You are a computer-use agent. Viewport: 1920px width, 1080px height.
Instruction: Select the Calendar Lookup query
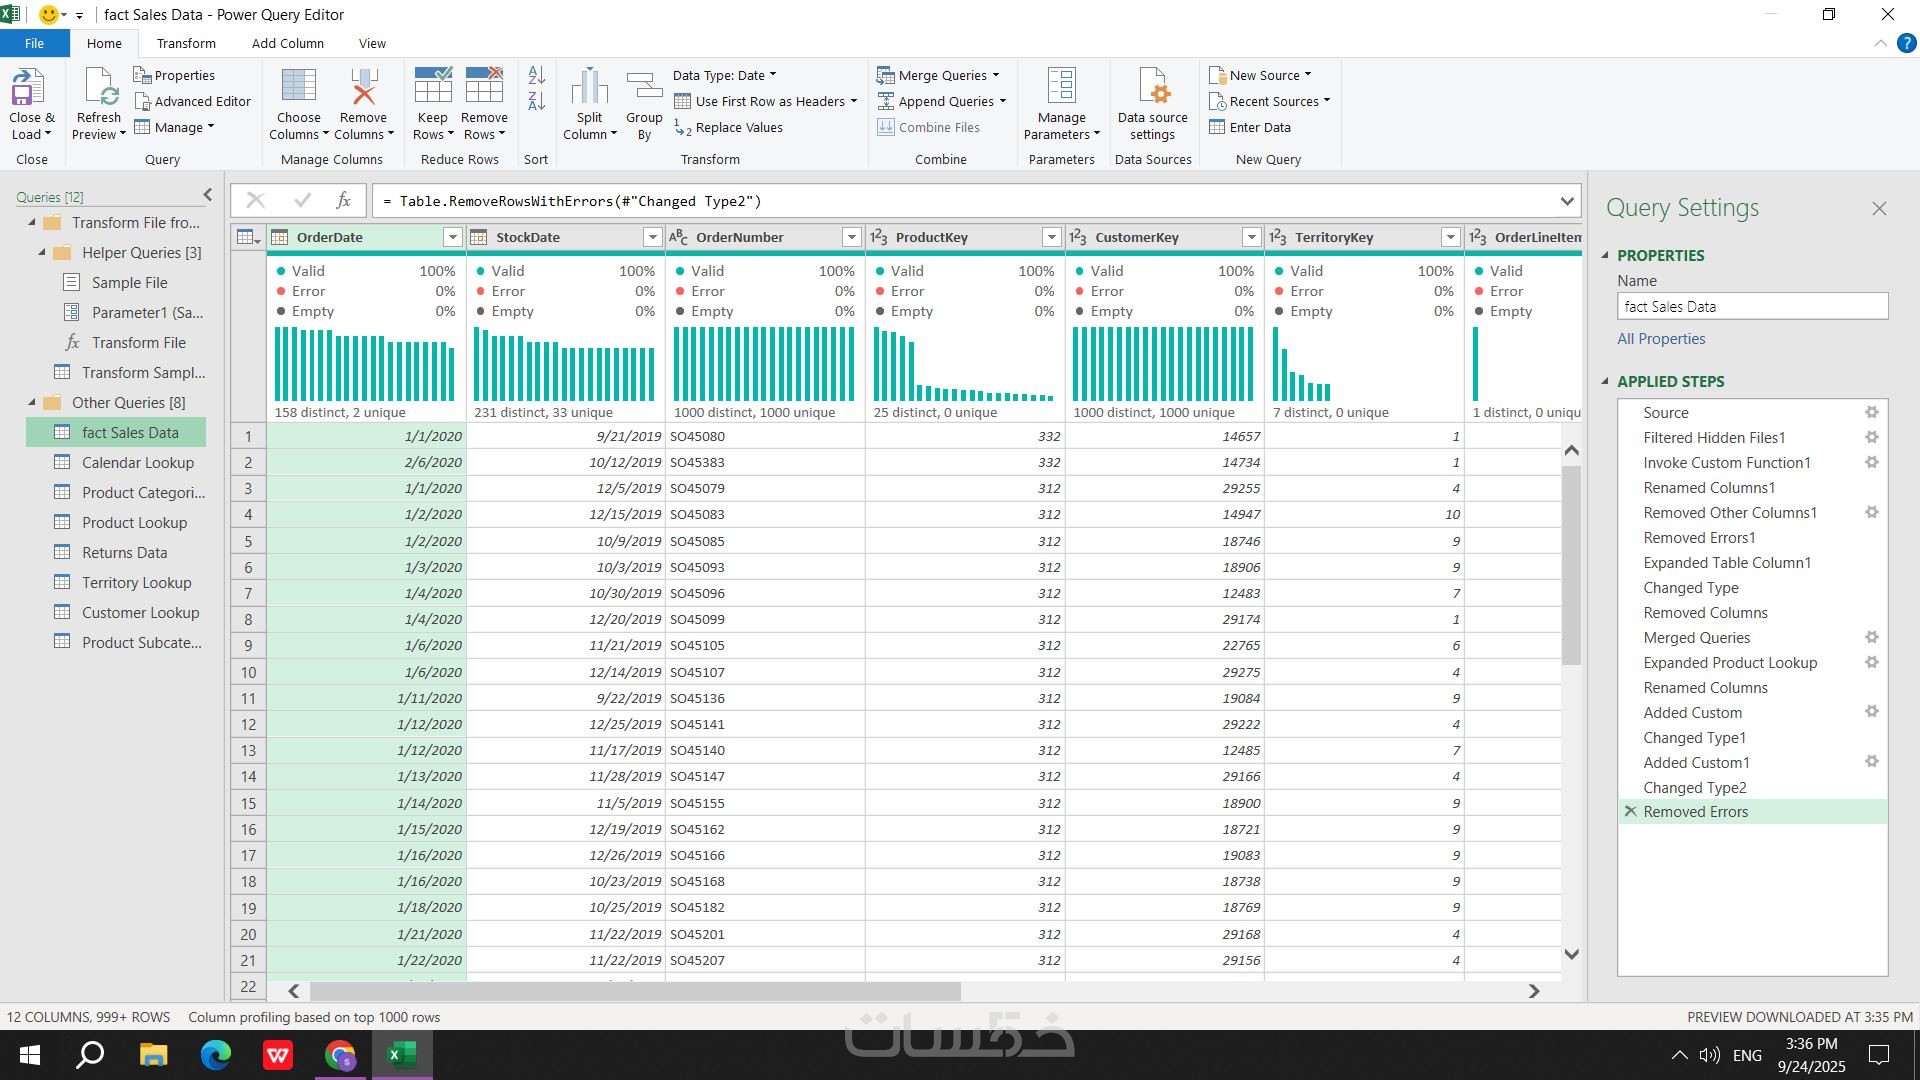[x=137, y=463]
